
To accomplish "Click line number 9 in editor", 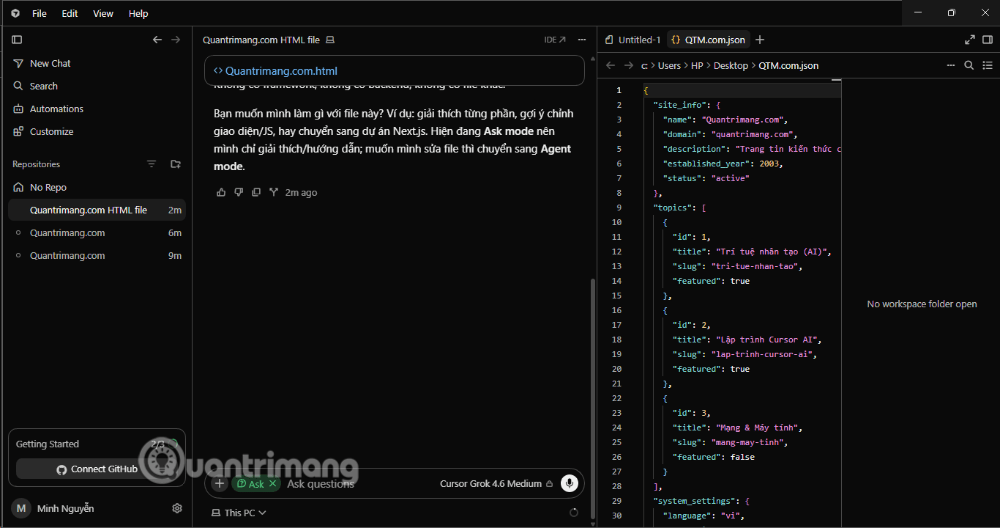I will coord(619,207).
